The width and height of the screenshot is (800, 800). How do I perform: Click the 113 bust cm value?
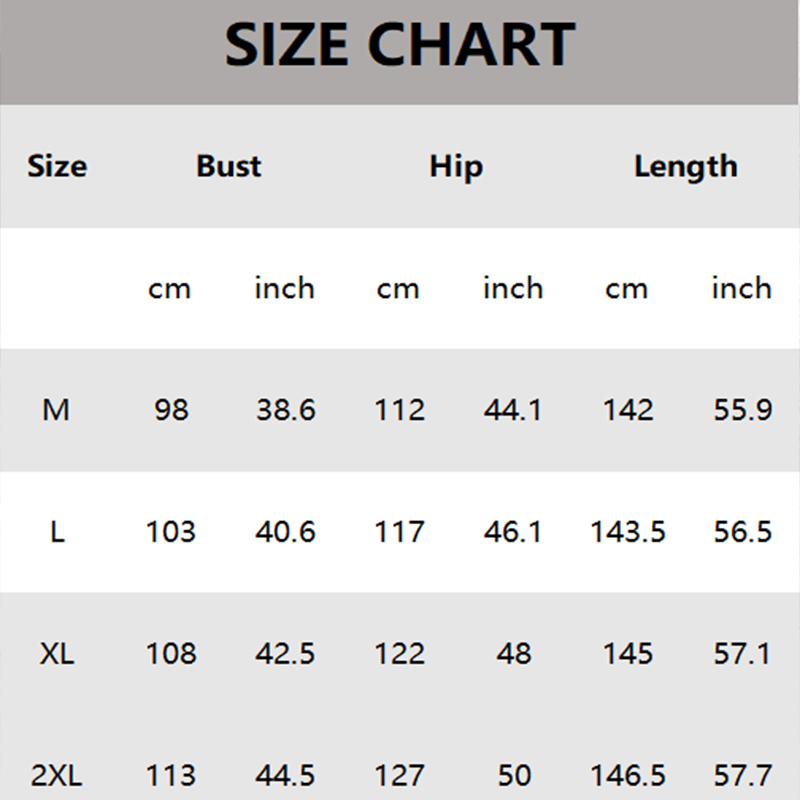171,775
